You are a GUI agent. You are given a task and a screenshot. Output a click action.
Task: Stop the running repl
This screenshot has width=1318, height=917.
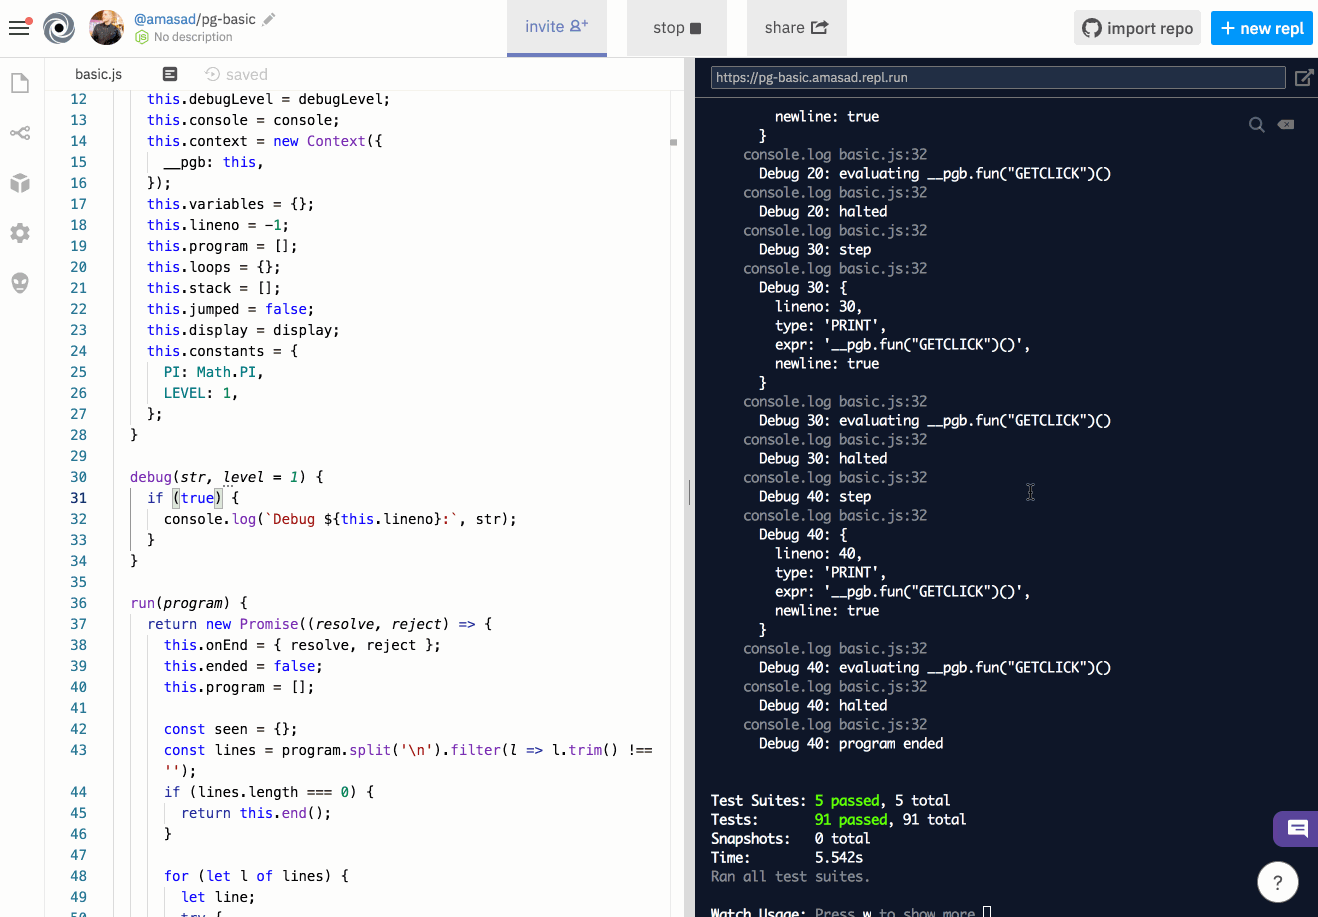pos(677,28)
